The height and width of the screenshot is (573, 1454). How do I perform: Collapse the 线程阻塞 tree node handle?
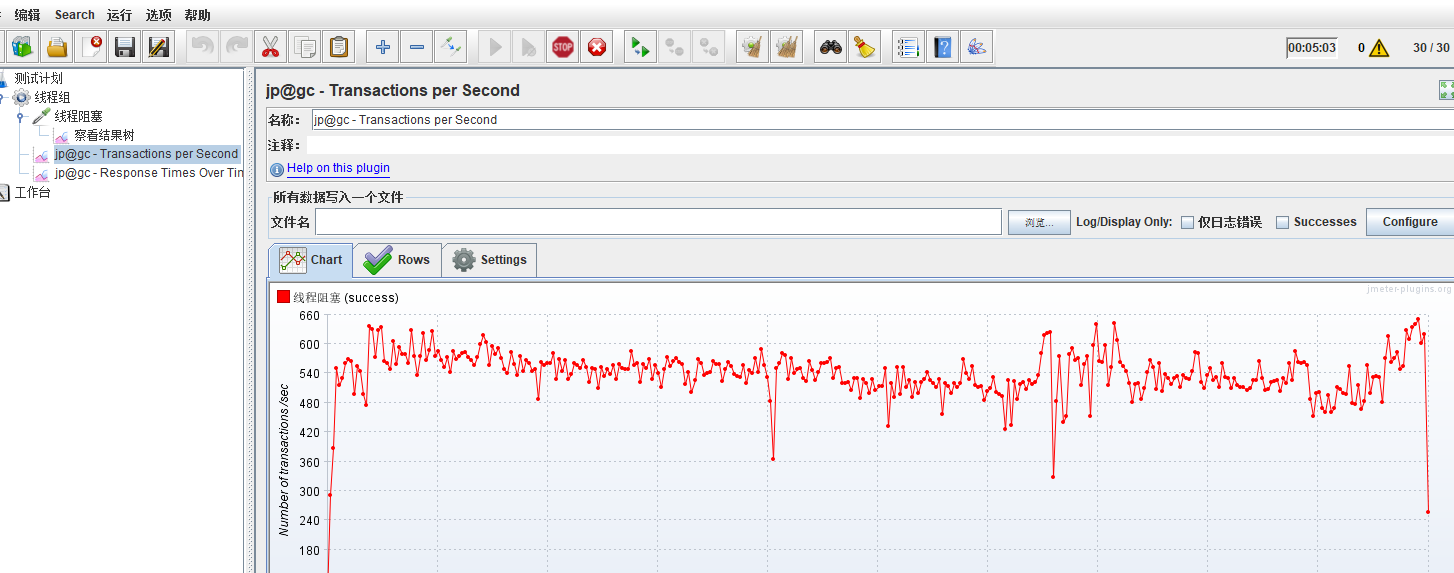[x=19, y=116]
